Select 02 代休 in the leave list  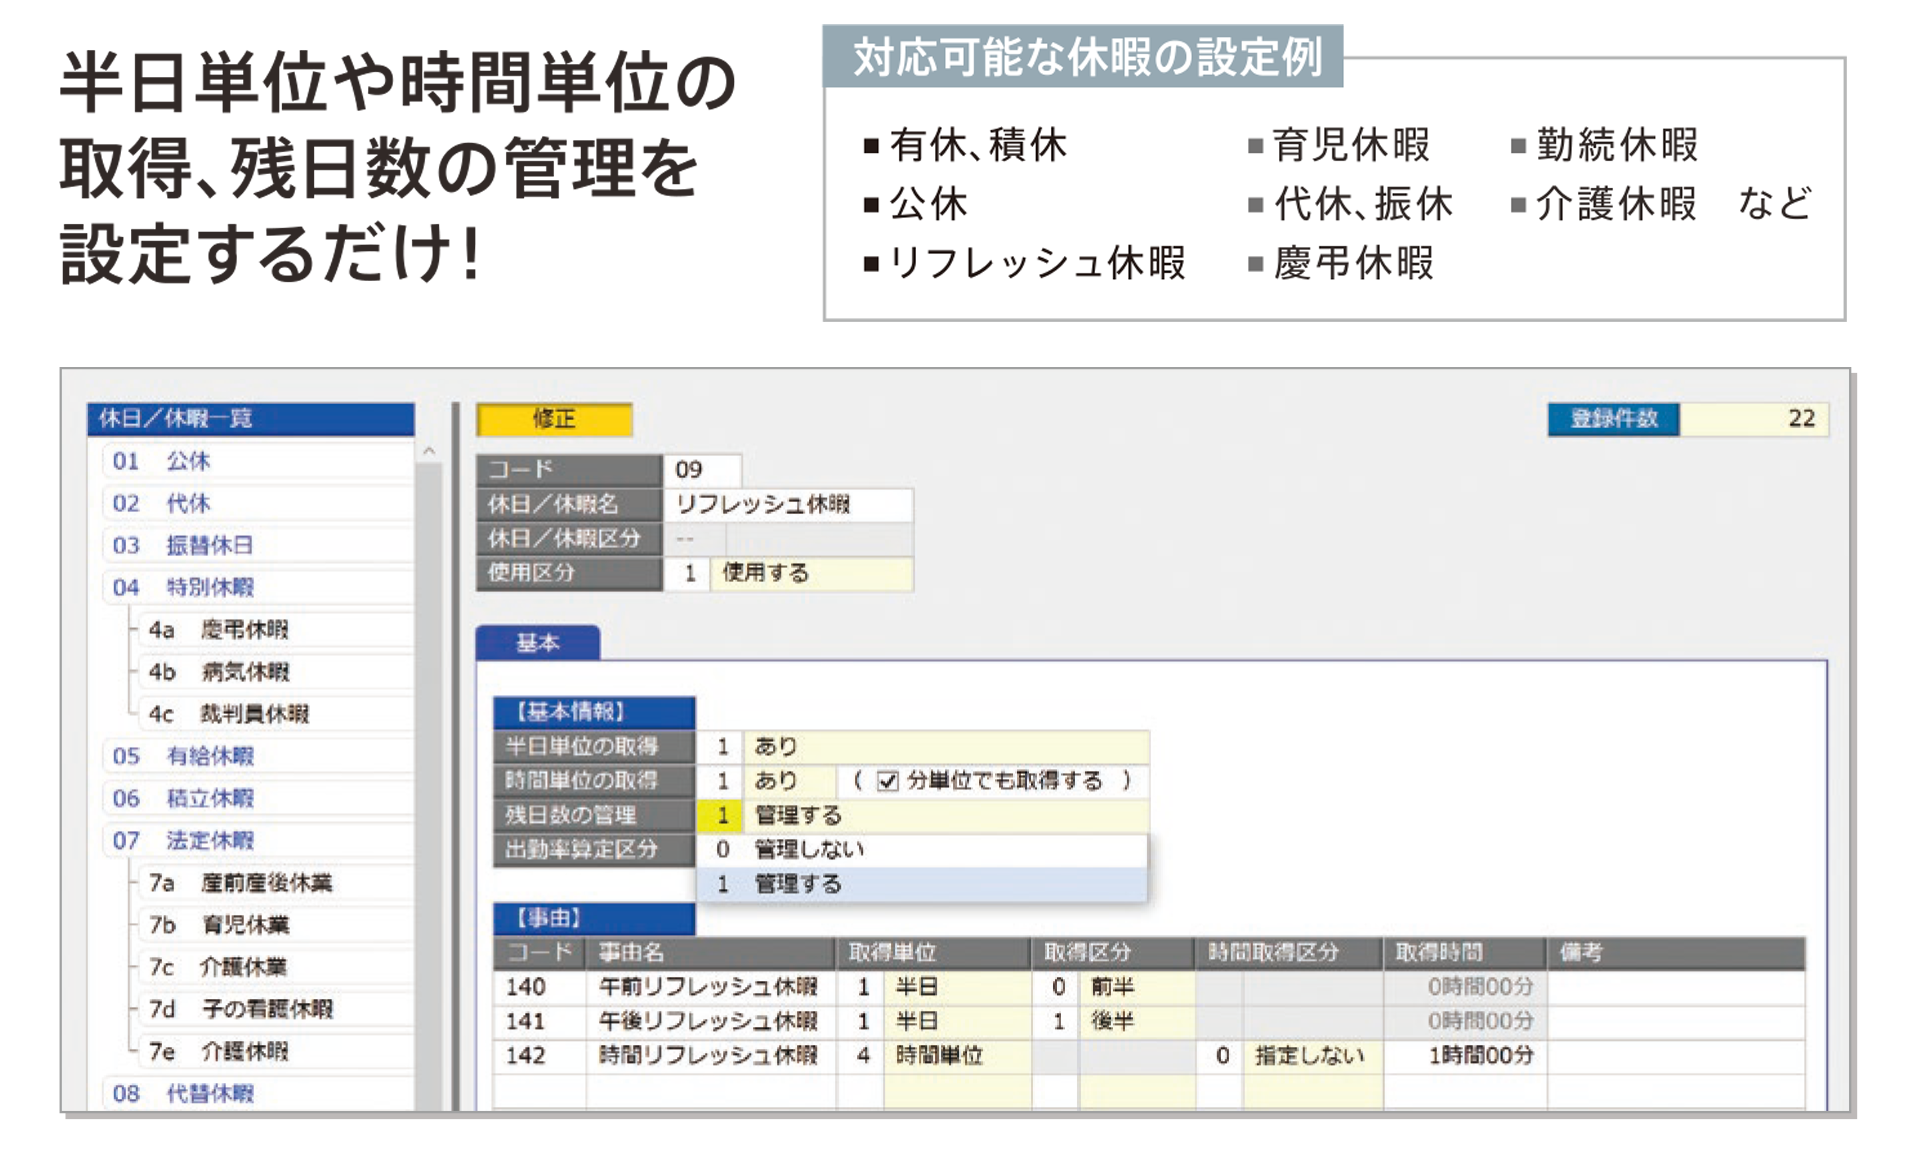tap(257, 503)
